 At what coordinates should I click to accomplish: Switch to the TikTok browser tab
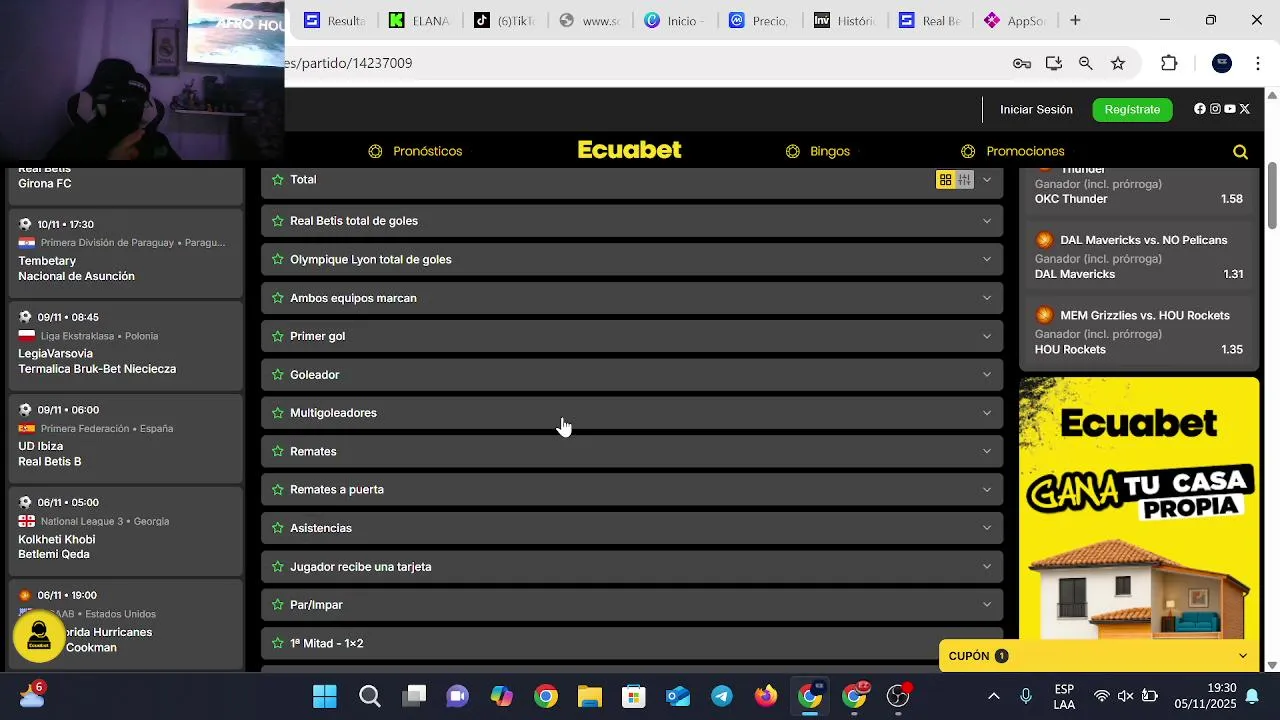click(505, 20)
